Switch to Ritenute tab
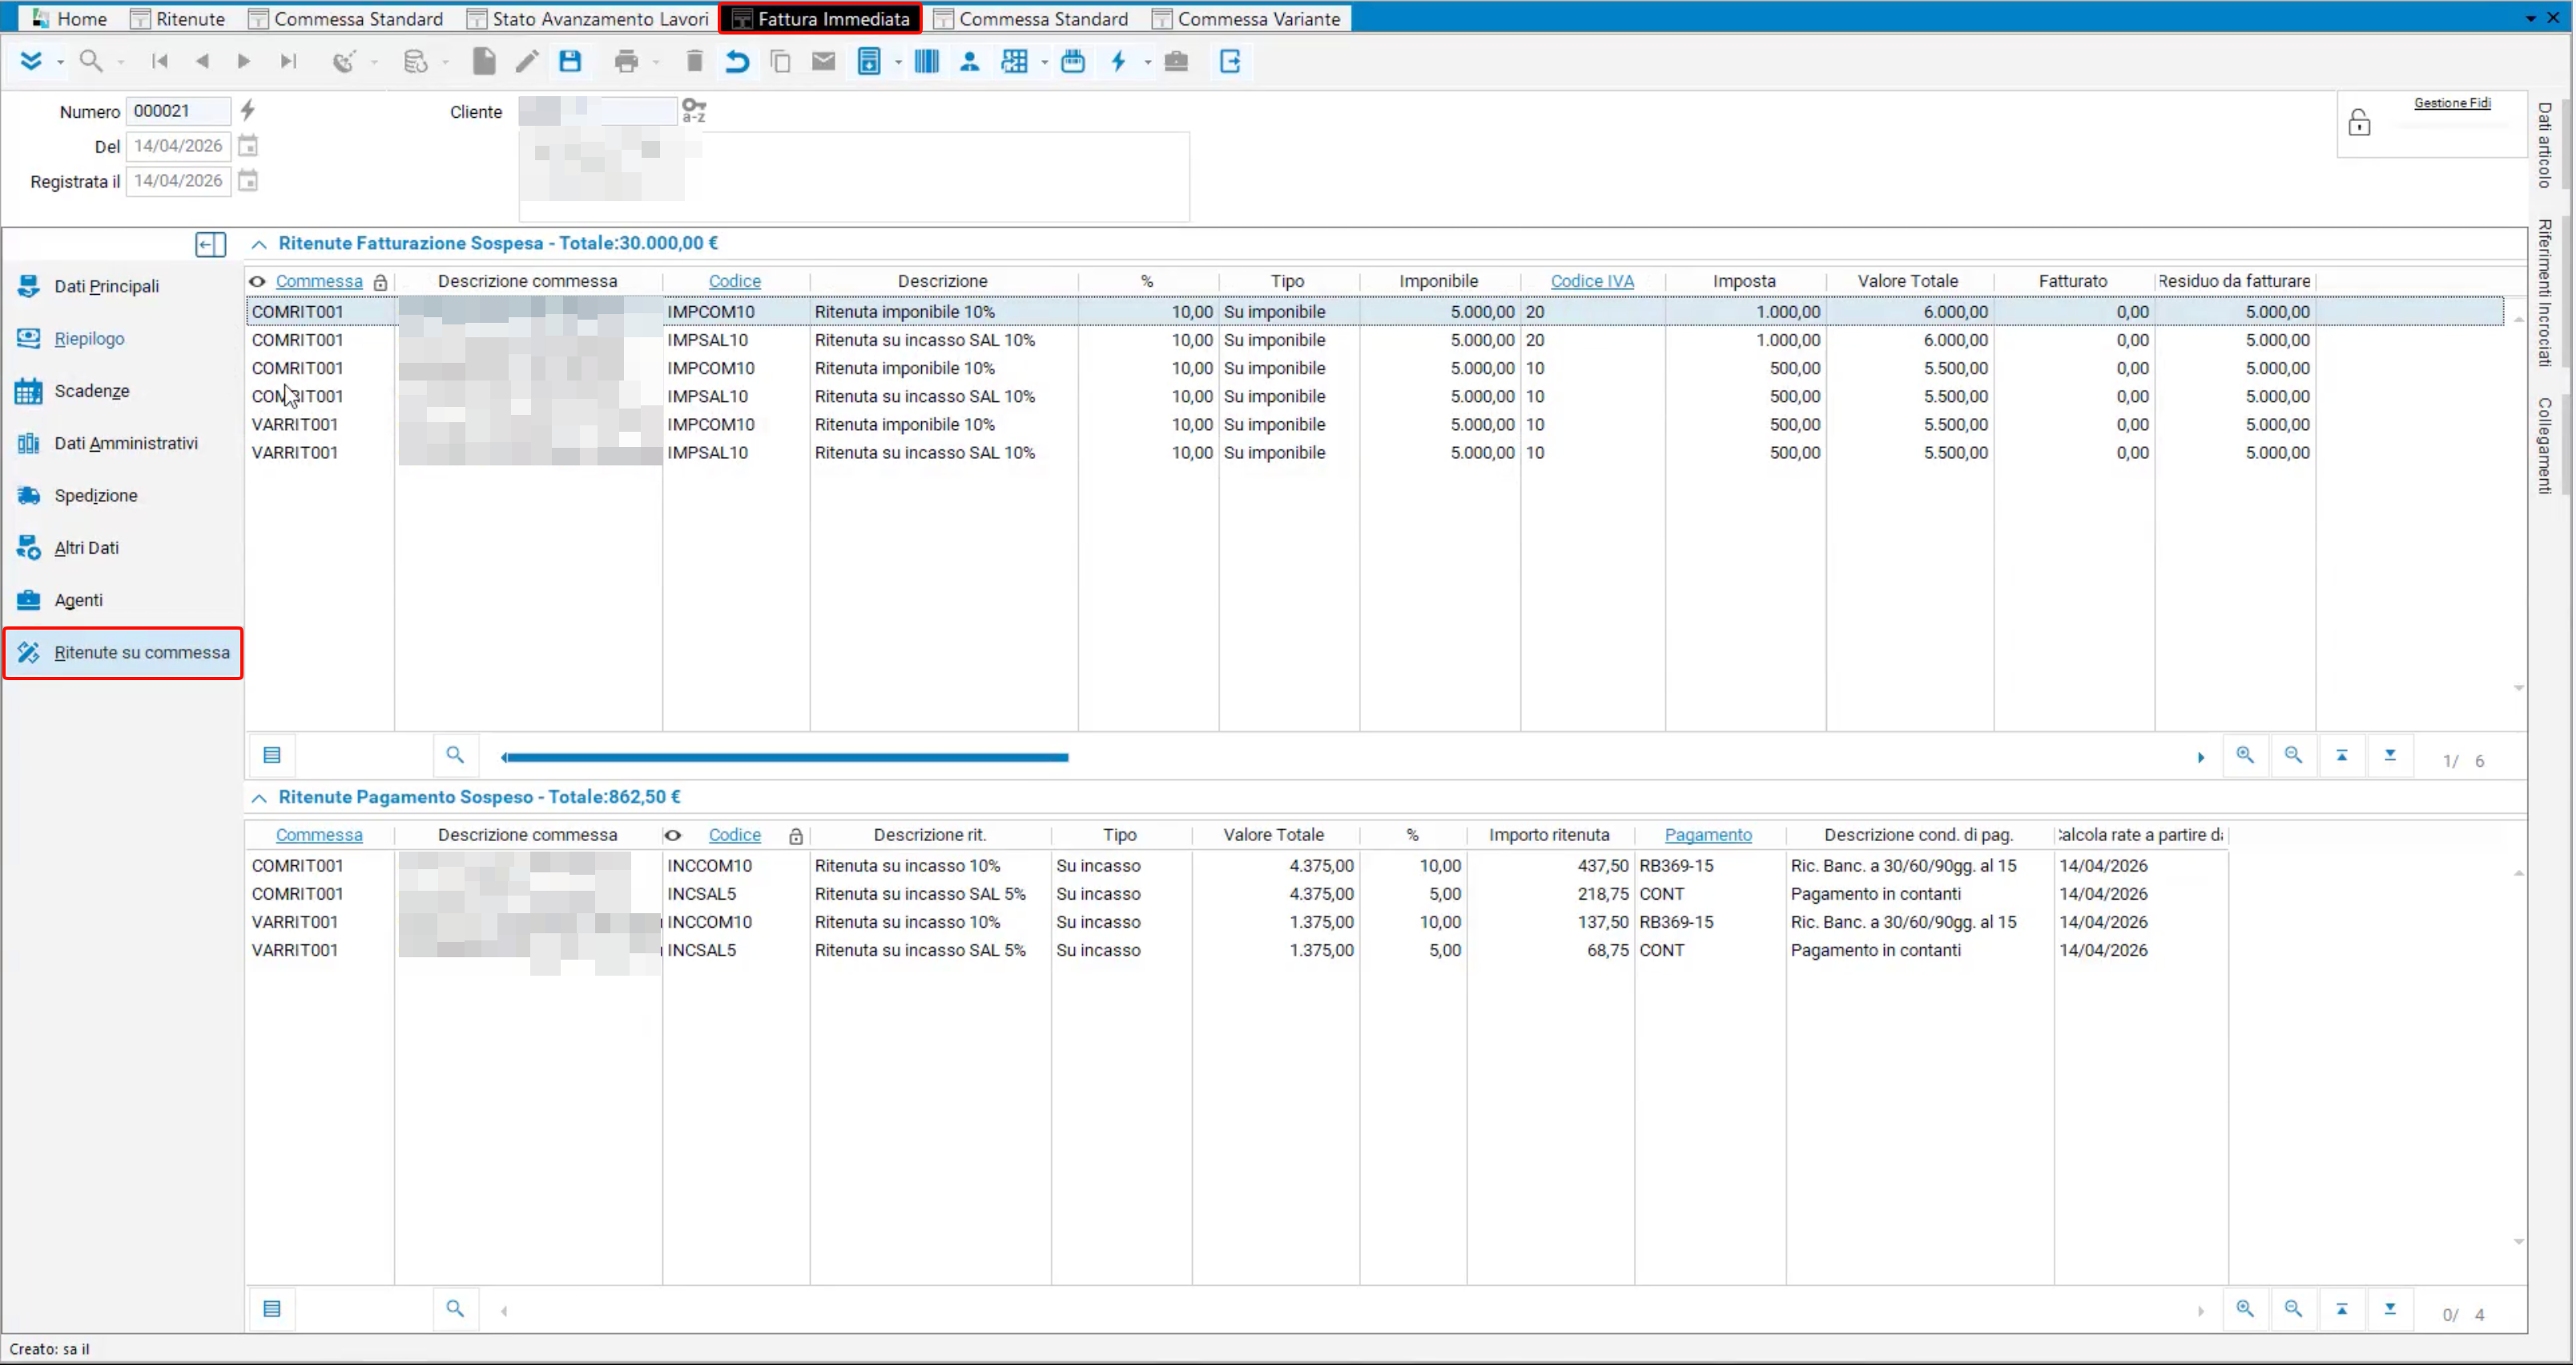 click(x=179, y=18)
